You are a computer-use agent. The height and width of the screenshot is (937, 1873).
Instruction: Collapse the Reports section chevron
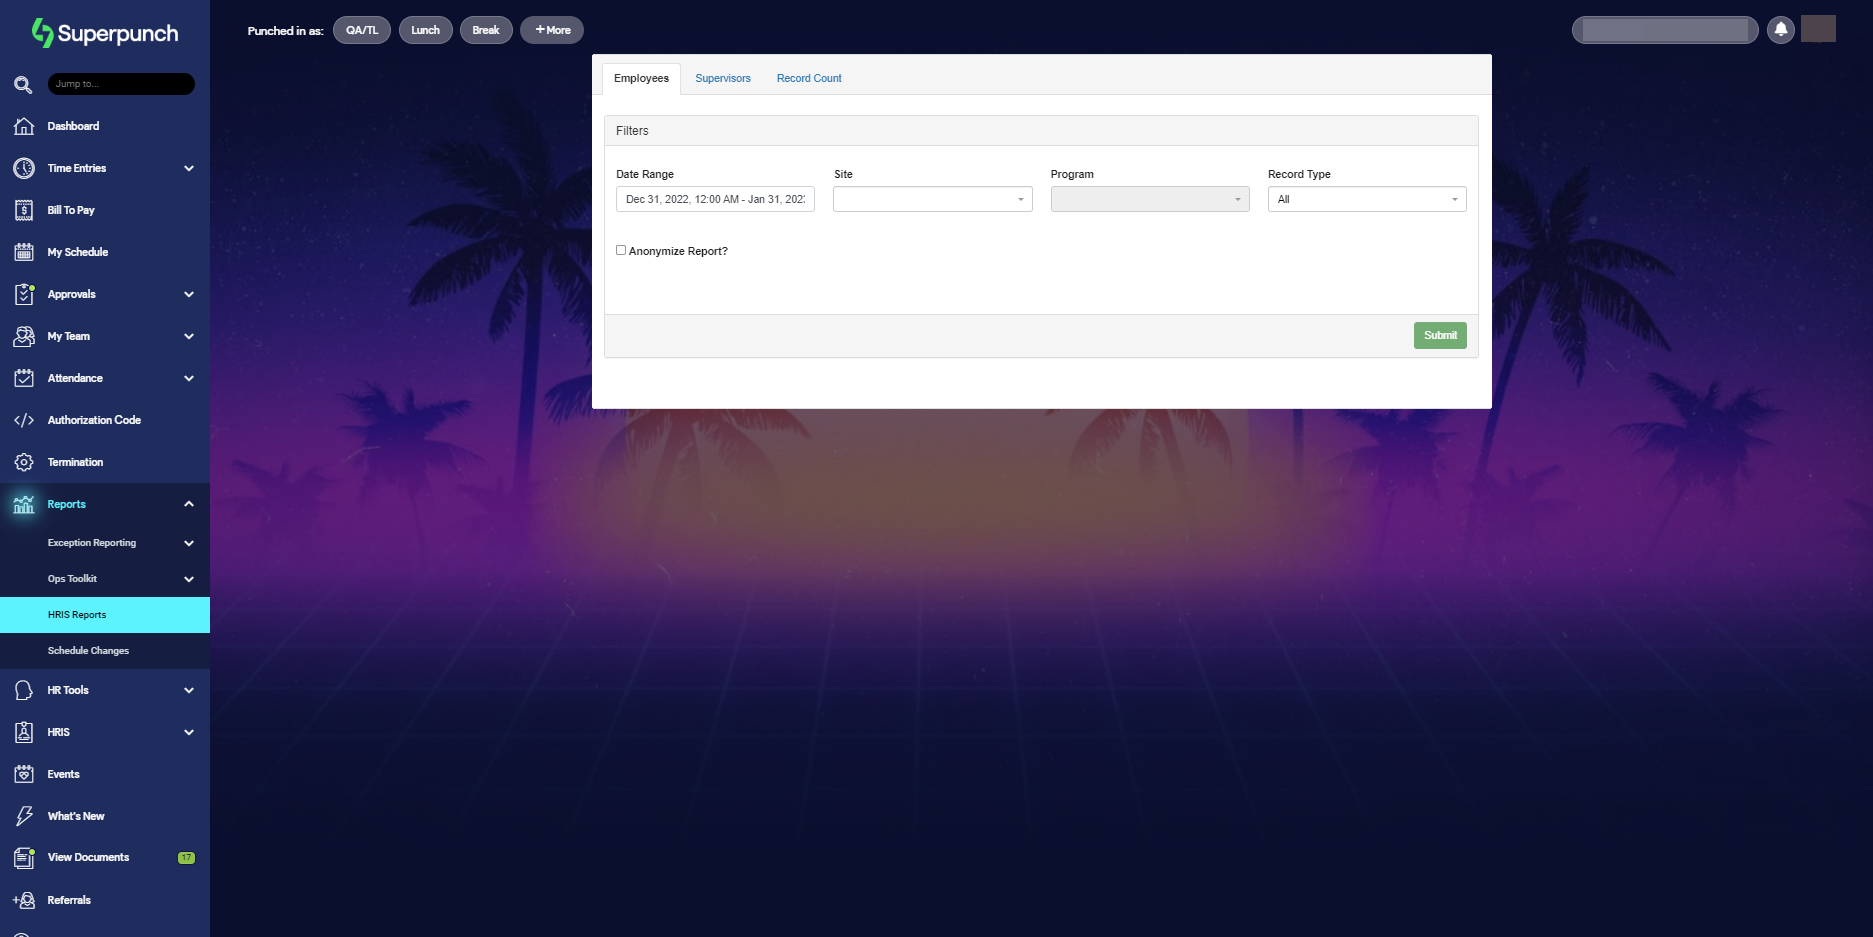189,504
